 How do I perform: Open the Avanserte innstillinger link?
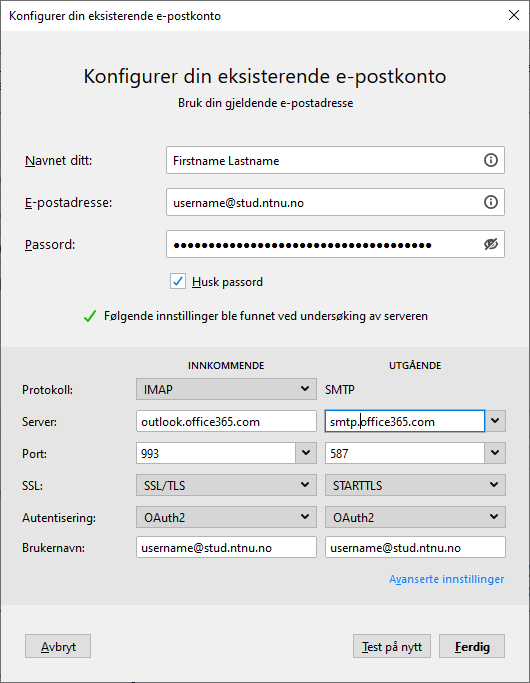pyautogui.click(x=446, y=579)
